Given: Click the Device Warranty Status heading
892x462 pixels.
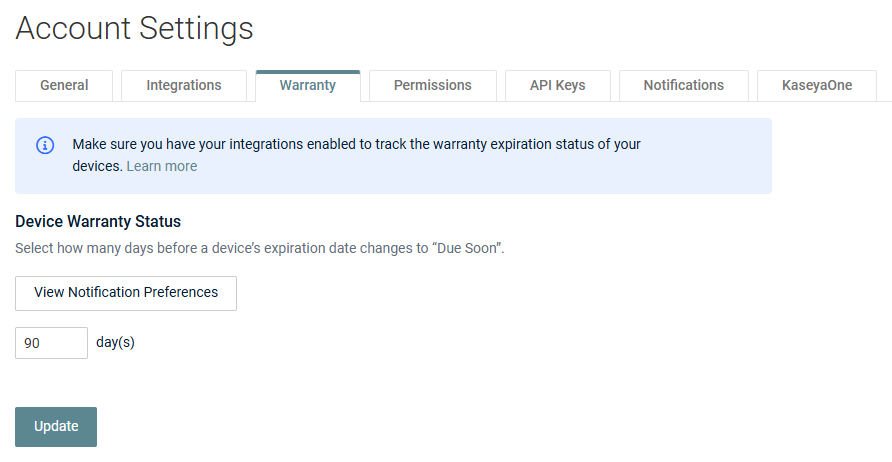Looking at the screenshot, I should [x=98, y=221].
